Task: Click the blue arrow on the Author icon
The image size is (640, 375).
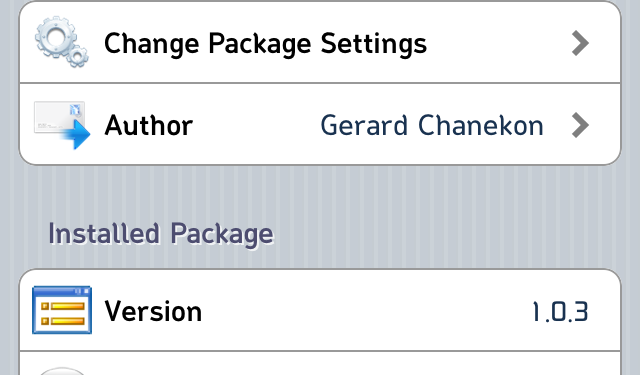Action: [77, 134]
